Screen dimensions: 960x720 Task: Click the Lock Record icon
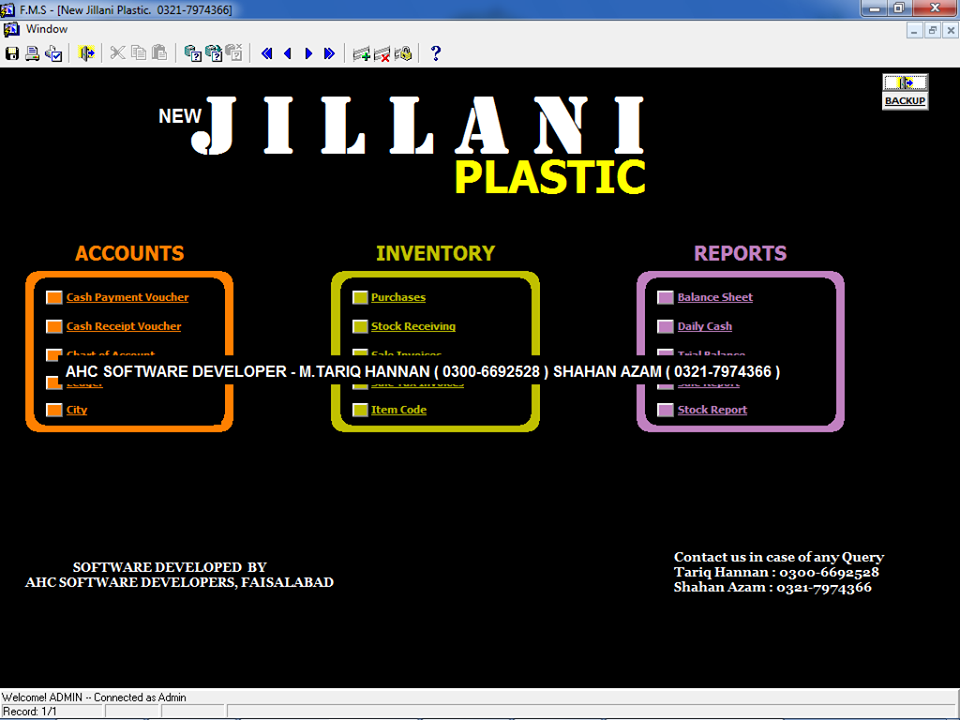pyautogui.click(x=403, y=53)
